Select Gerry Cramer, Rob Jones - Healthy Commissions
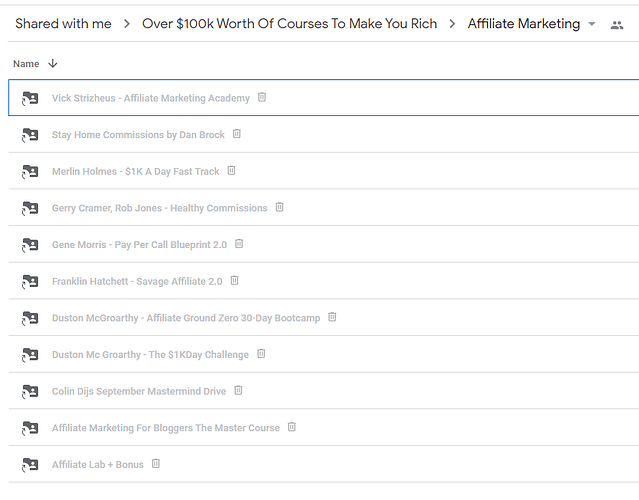This screenshot has width=639, height=500. tap(160, 208)
